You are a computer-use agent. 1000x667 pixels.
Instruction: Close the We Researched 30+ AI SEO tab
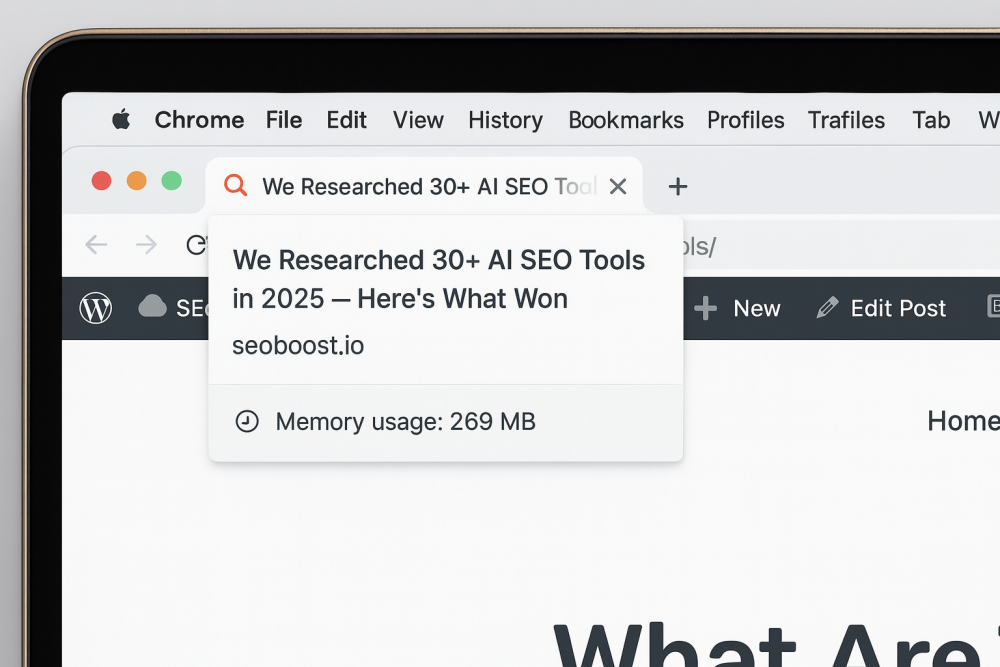[617, 186]
